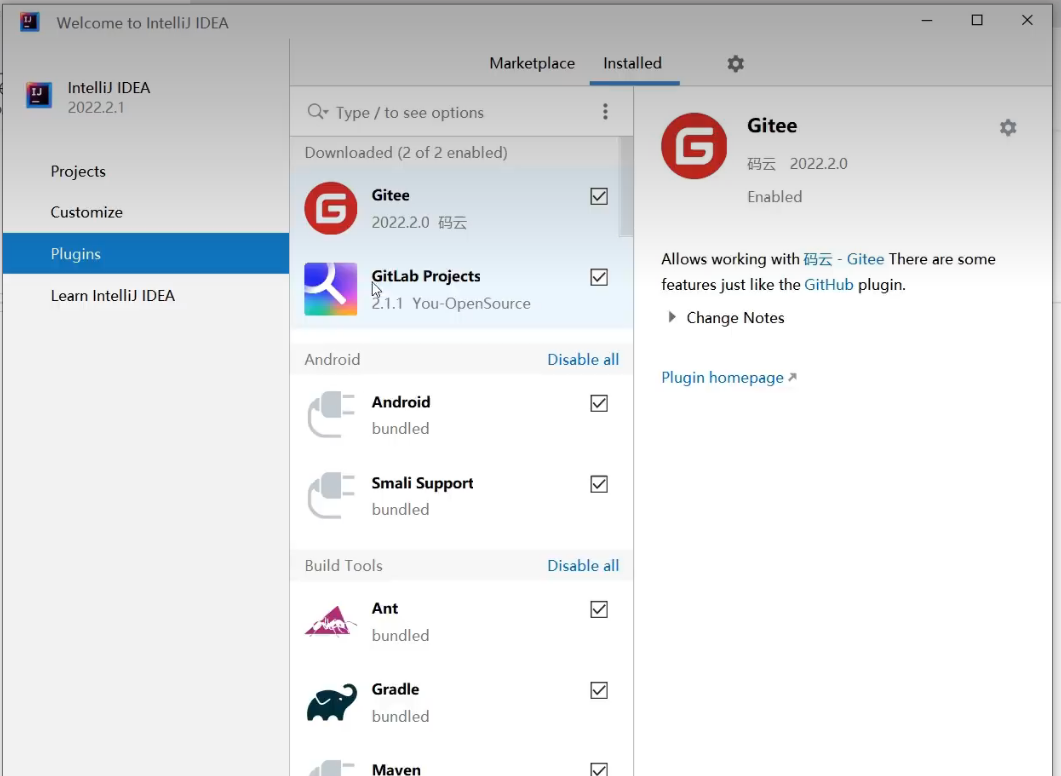
Task: Expand the Change Notes section
Action: 672,317
